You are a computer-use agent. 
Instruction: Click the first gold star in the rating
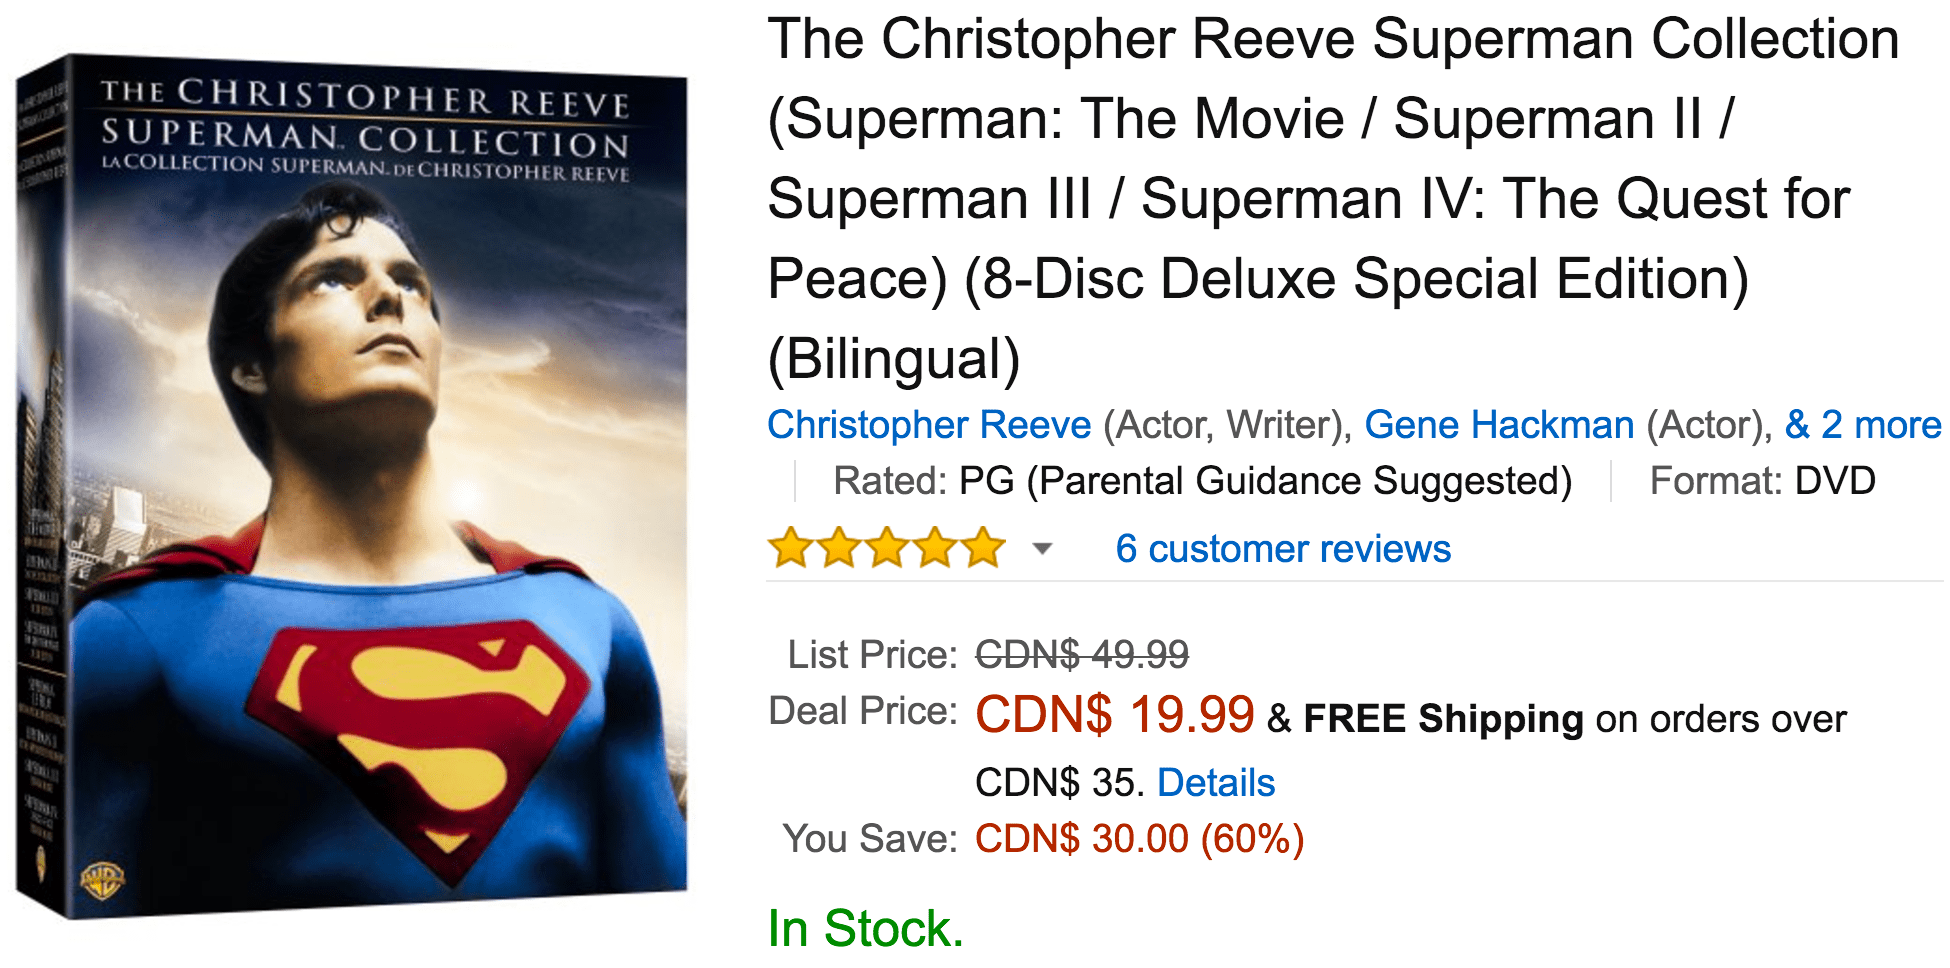coord(790,547)
